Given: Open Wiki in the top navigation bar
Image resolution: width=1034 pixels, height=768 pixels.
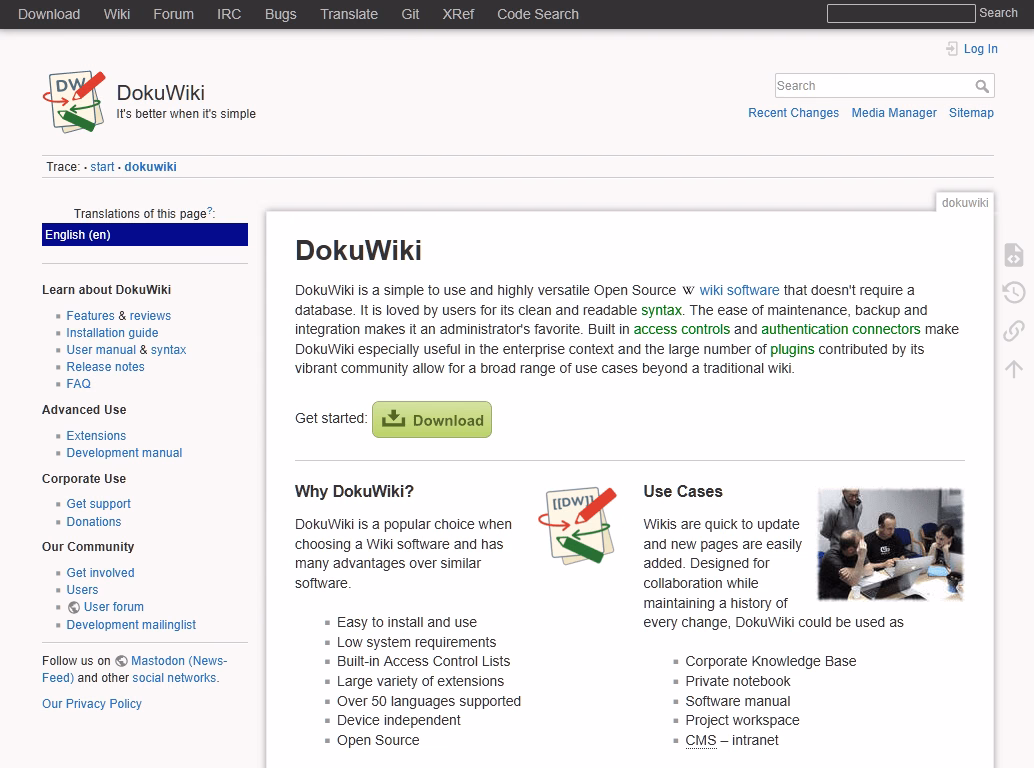Looking at the screenshot, I should point(117,14).
